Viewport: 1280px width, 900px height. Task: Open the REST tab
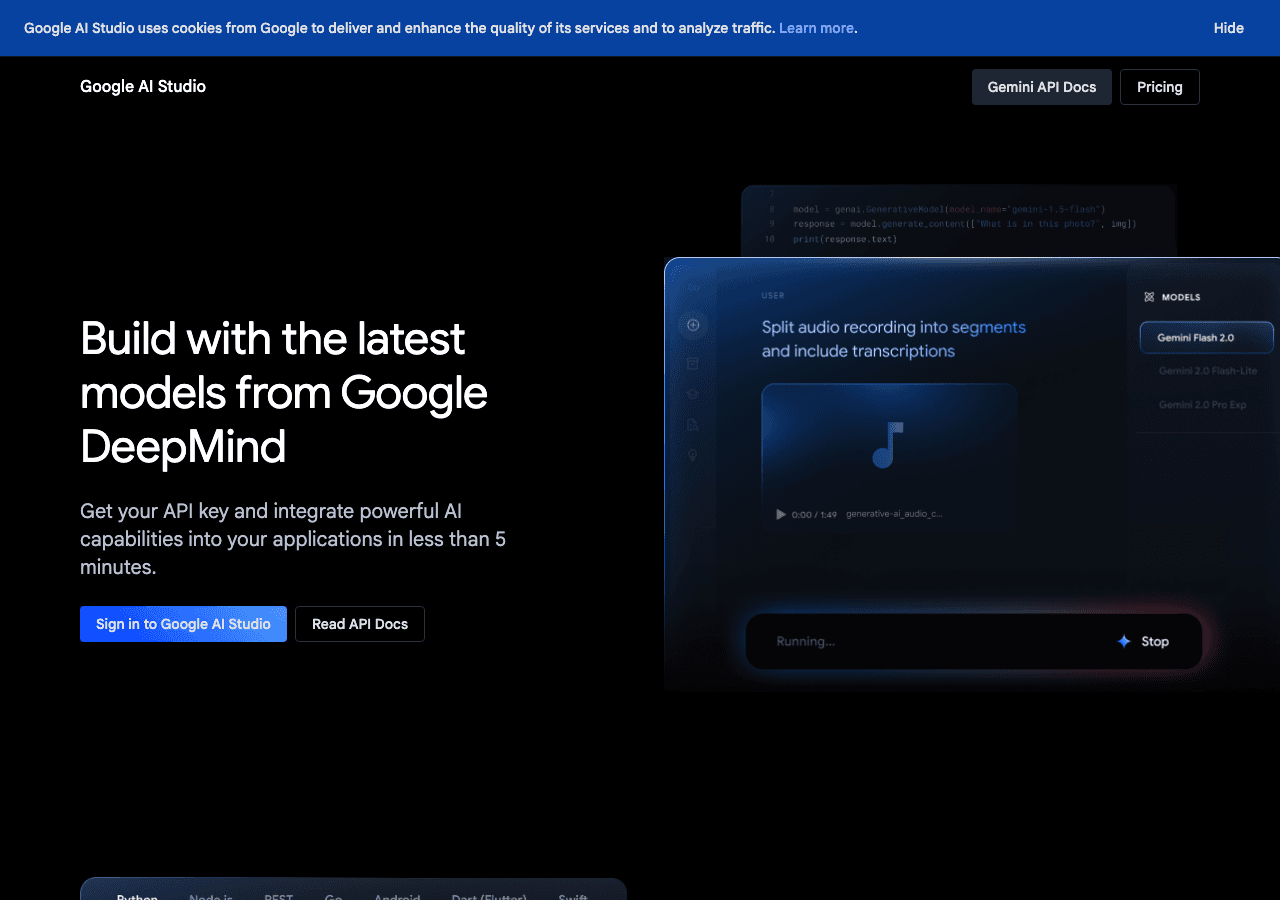coord(277,895)
